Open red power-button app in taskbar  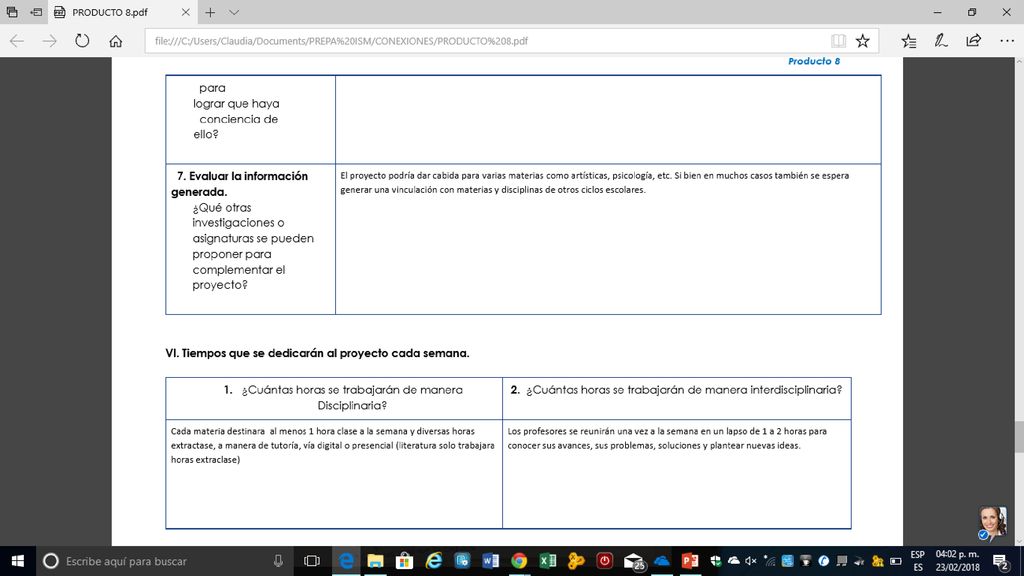(x=605, y=561)
